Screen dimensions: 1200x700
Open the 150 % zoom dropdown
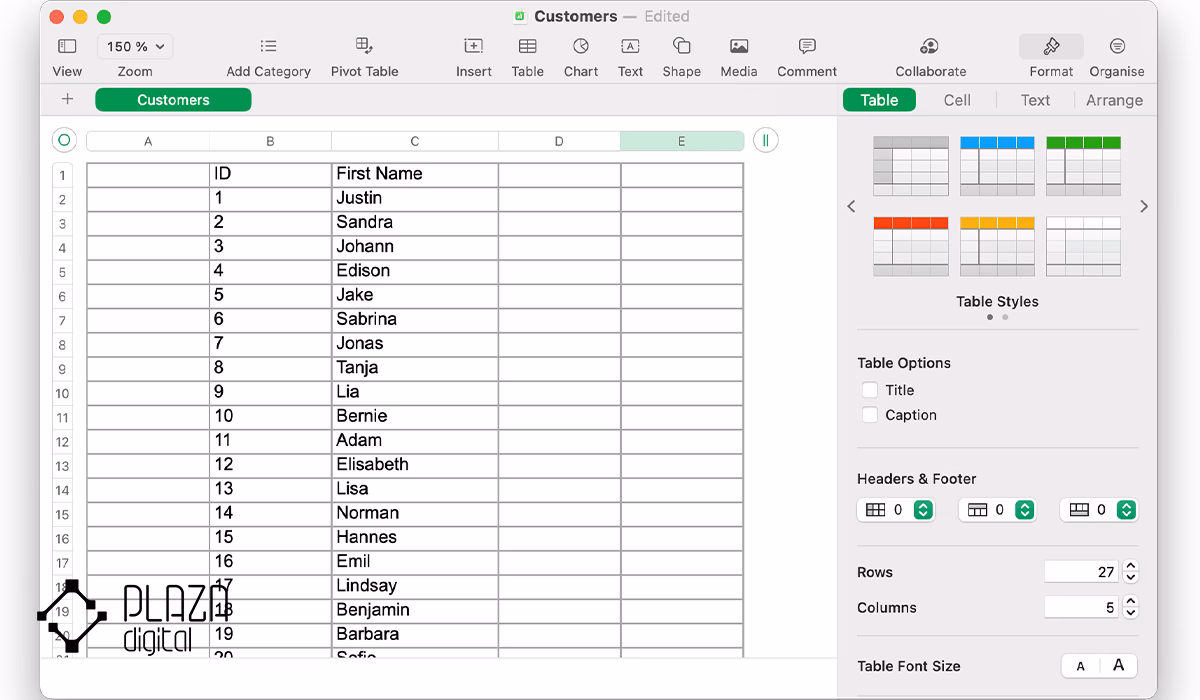coord(135,46)
